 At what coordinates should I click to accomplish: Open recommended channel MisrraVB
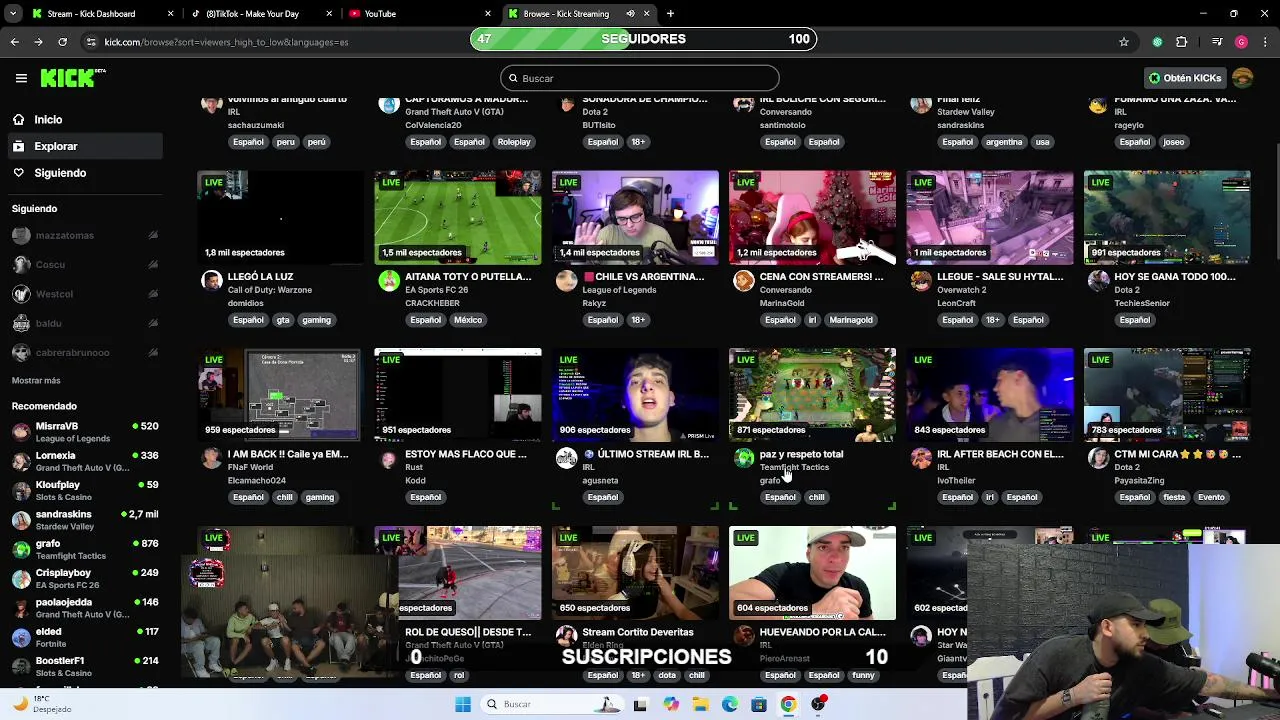[85, 432]
